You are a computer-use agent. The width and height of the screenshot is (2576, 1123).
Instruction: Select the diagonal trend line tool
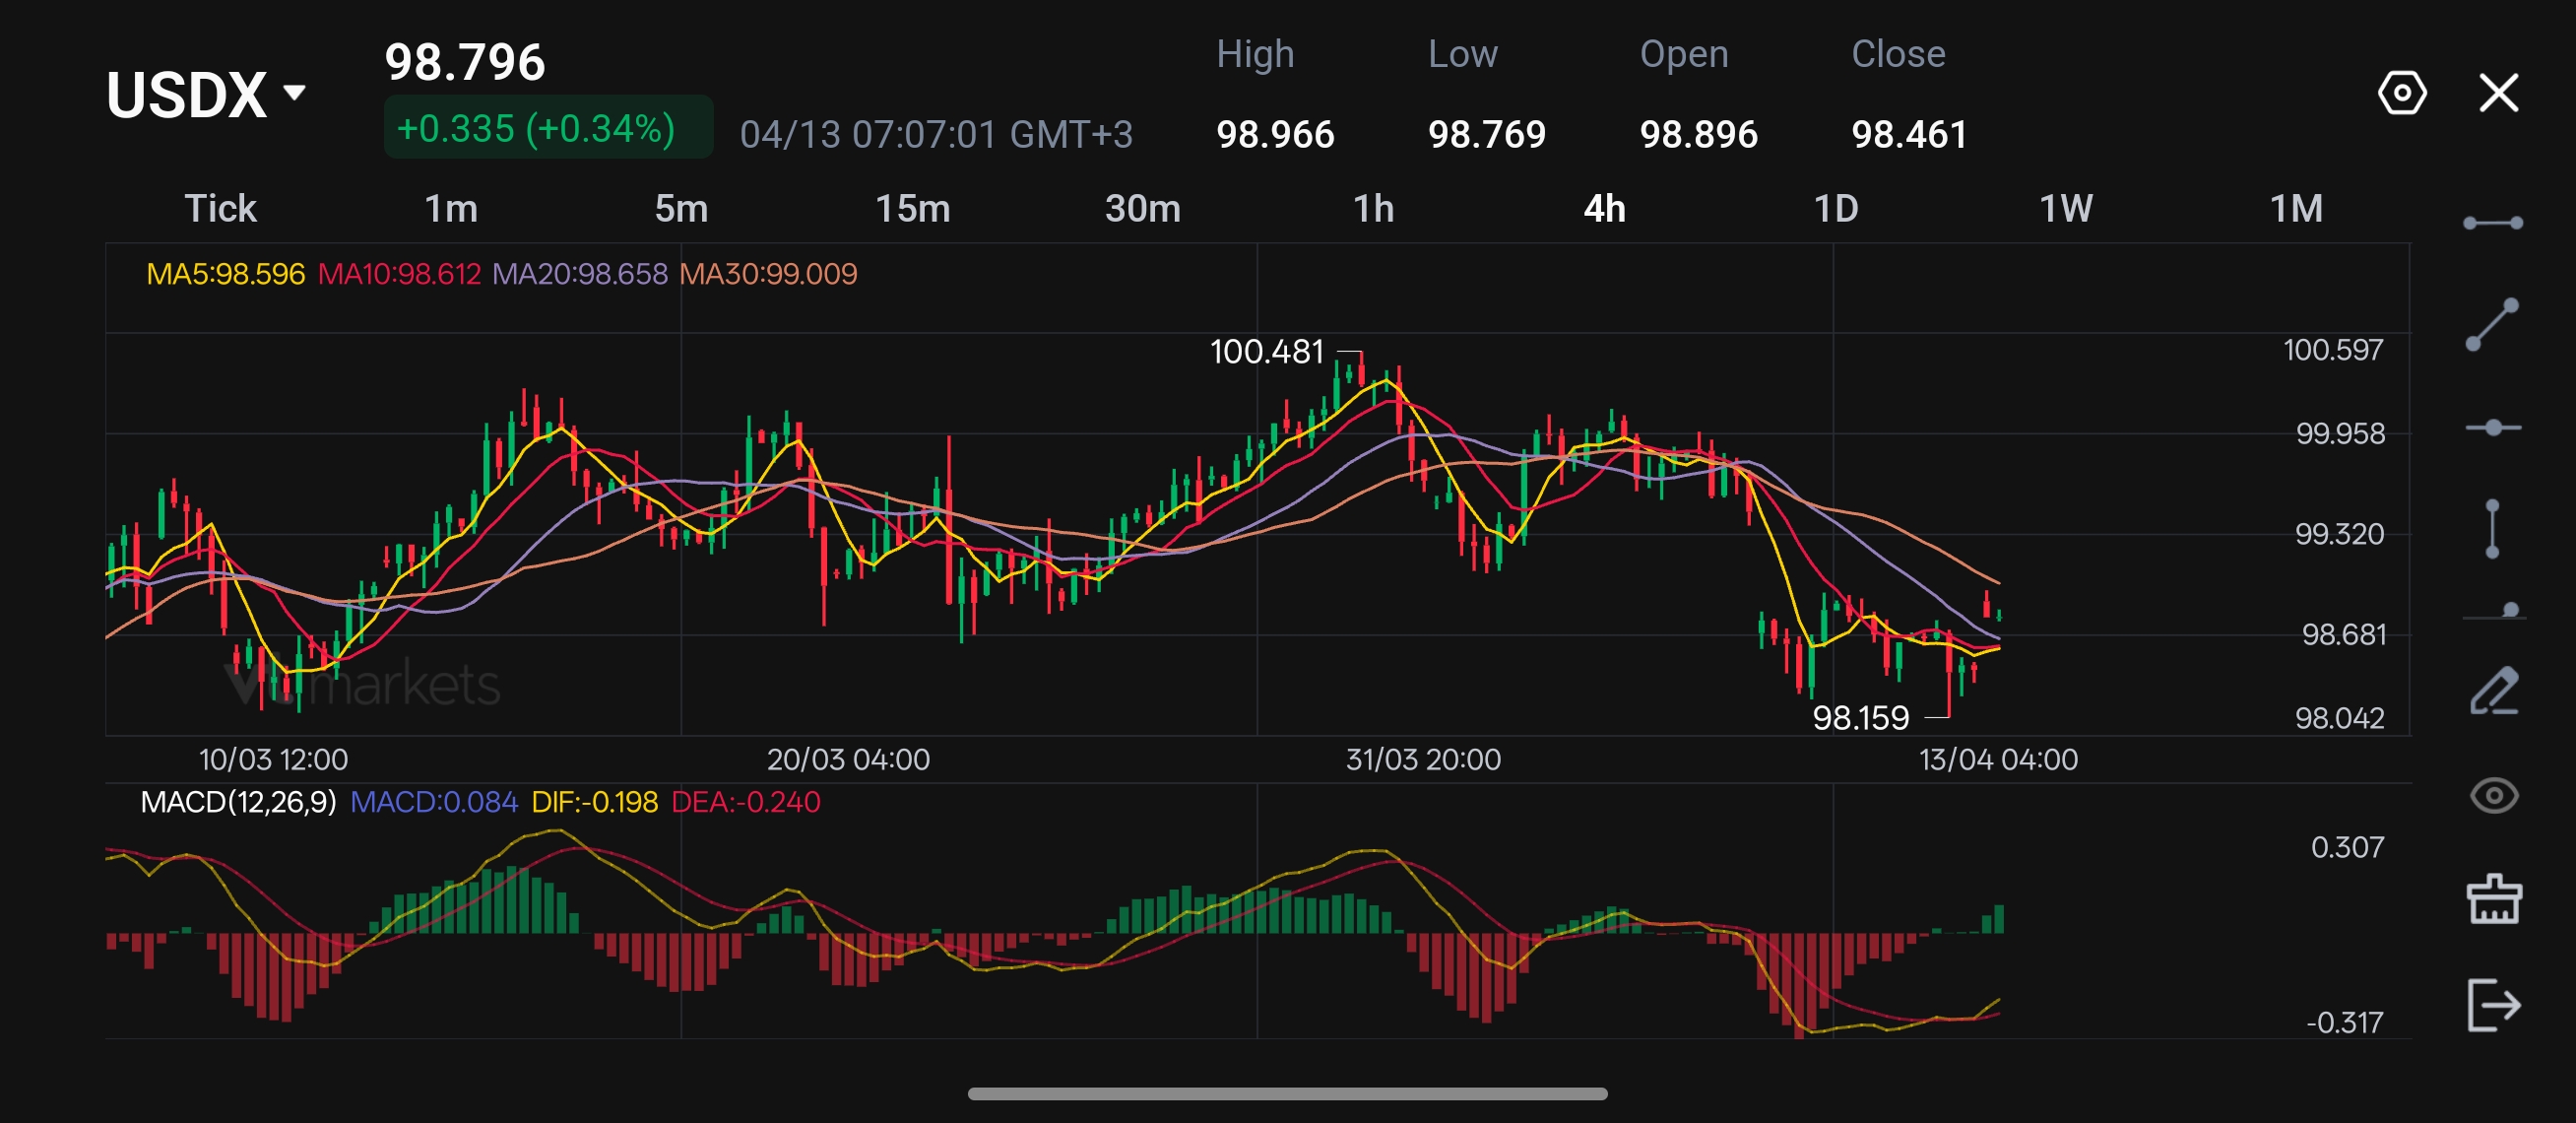click(2492, 325)
